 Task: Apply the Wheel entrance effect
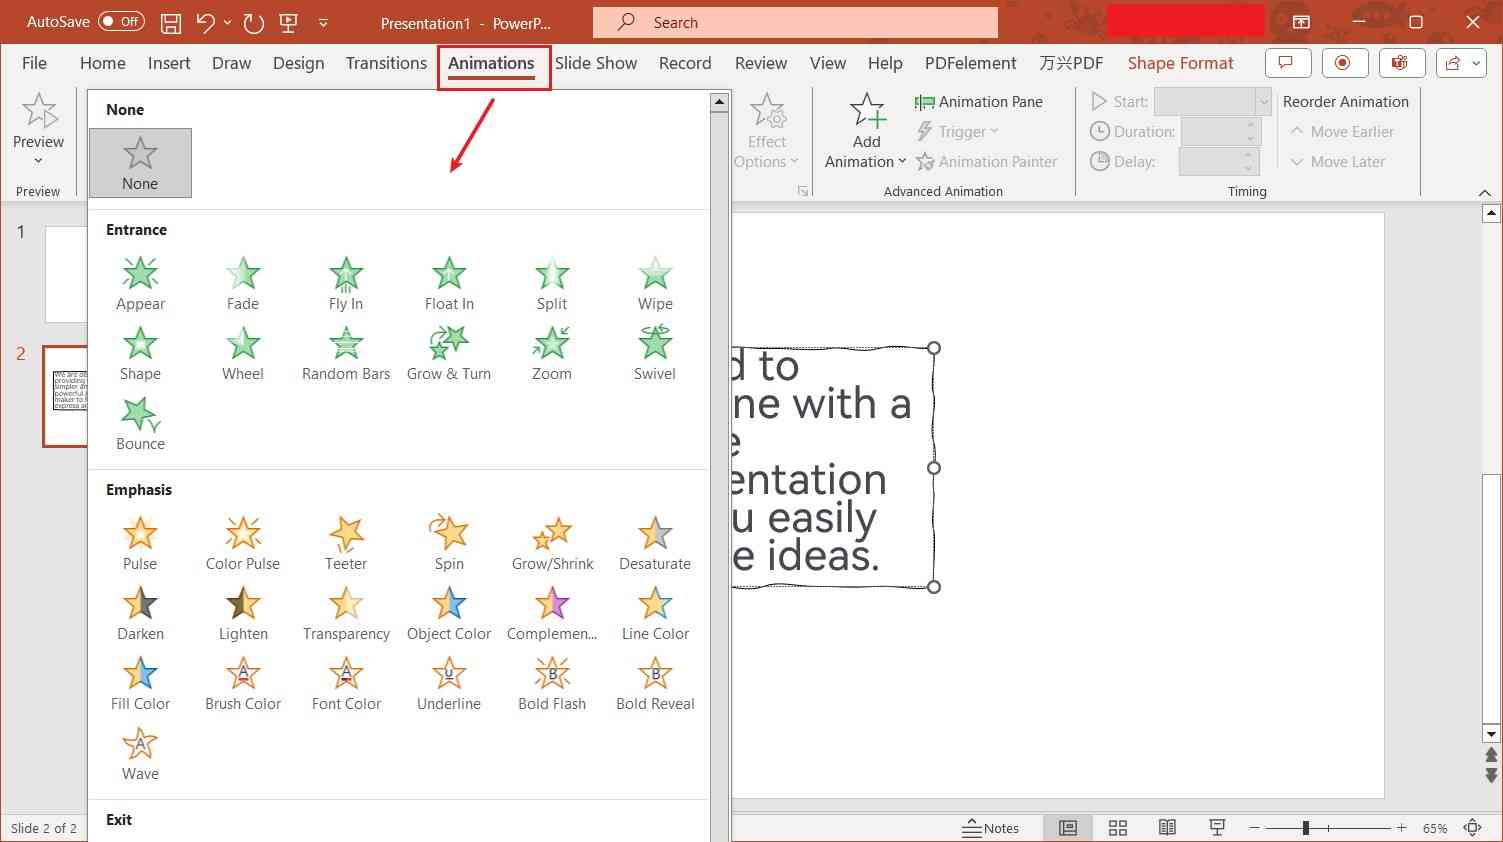coord(243,354)
